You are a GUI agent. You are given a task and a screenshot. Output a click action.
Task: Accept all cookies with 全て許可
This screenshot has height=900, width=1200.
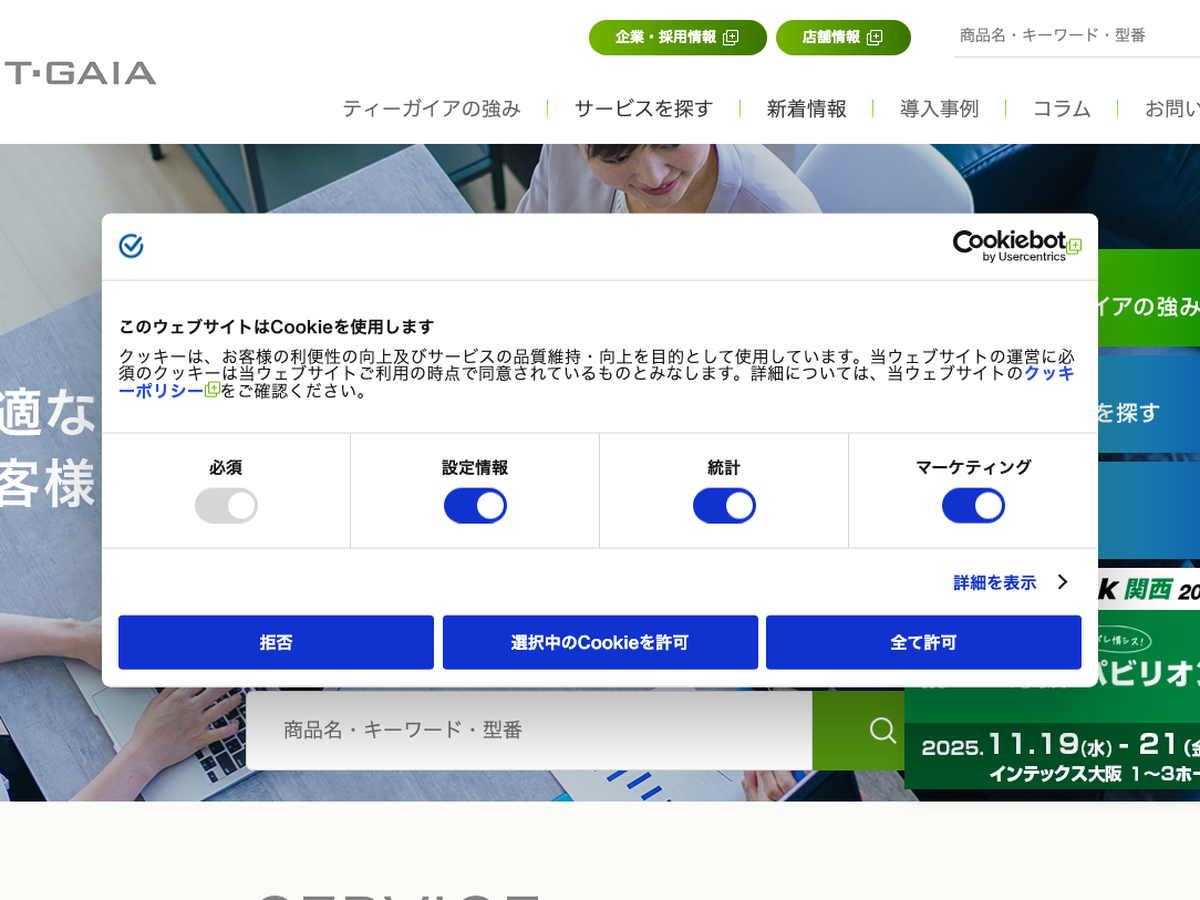pyautogui.click(x=923, y=642)
